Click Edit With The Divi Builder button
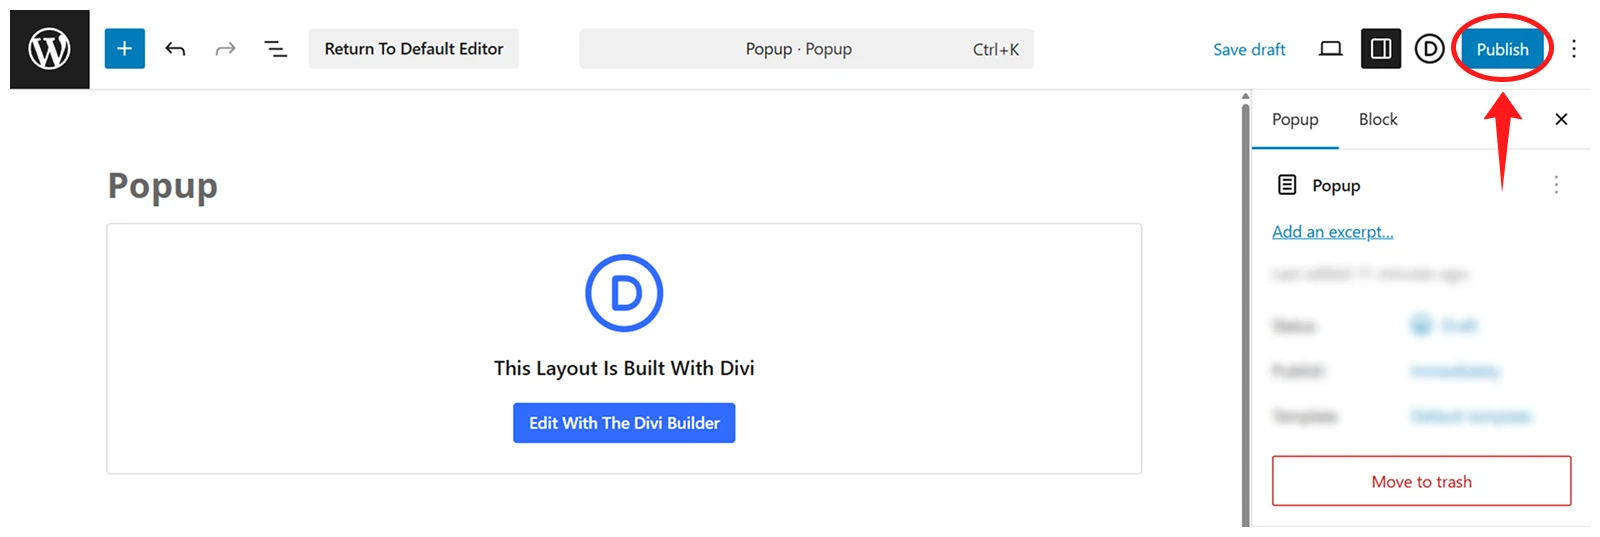This screenshot has width=1600, height=537. pos(624,423)
